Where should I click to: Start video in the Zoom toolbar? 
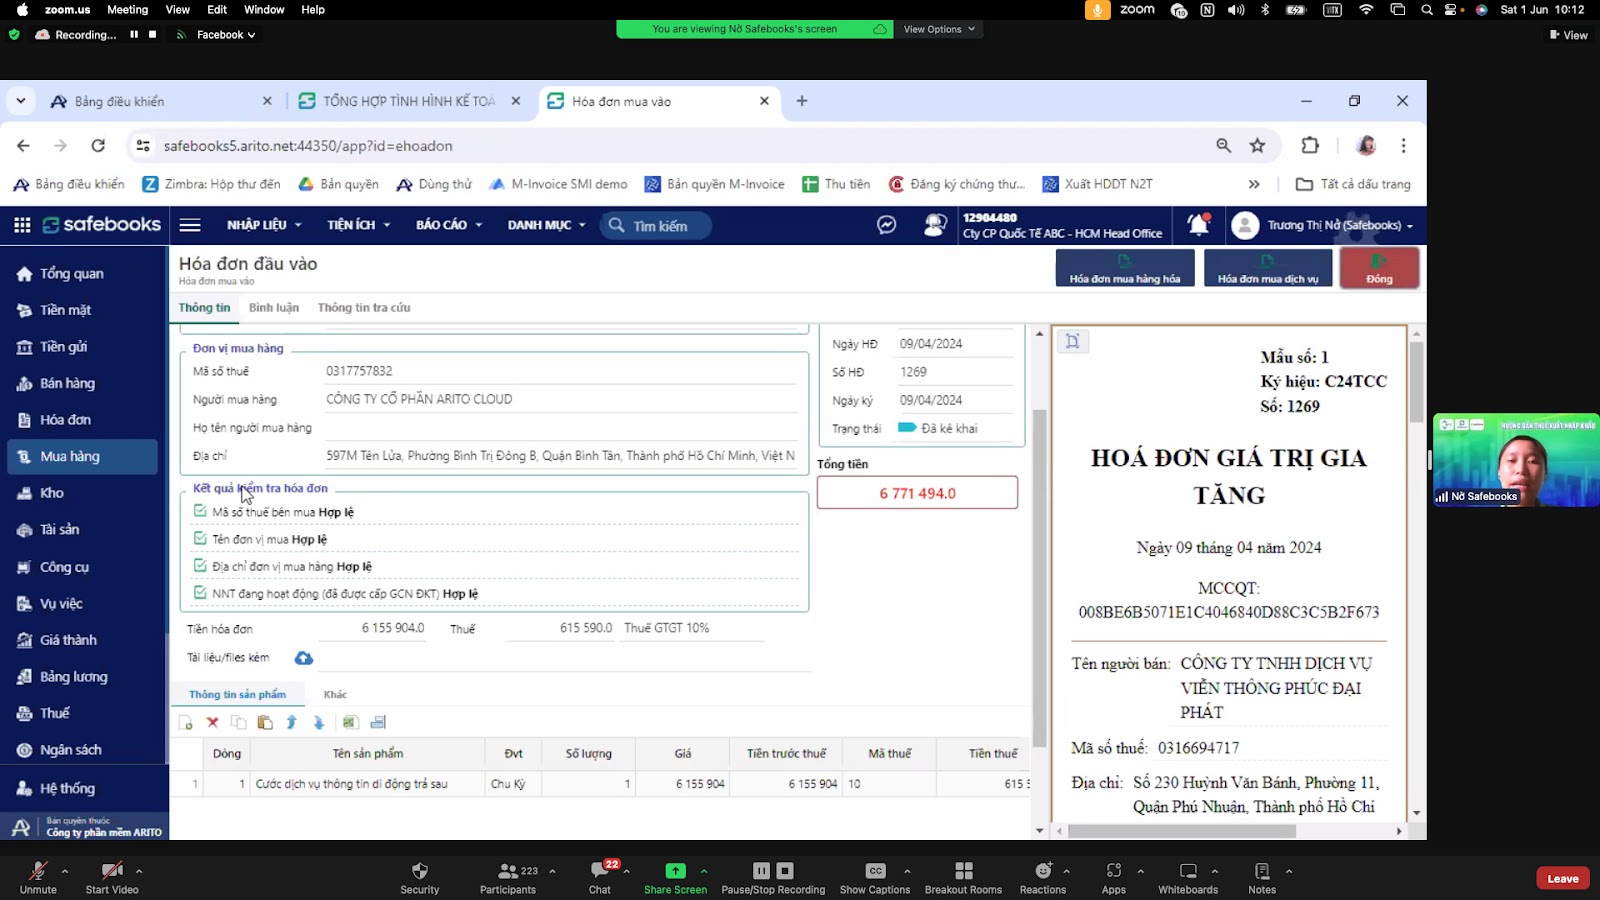point(112,877)
